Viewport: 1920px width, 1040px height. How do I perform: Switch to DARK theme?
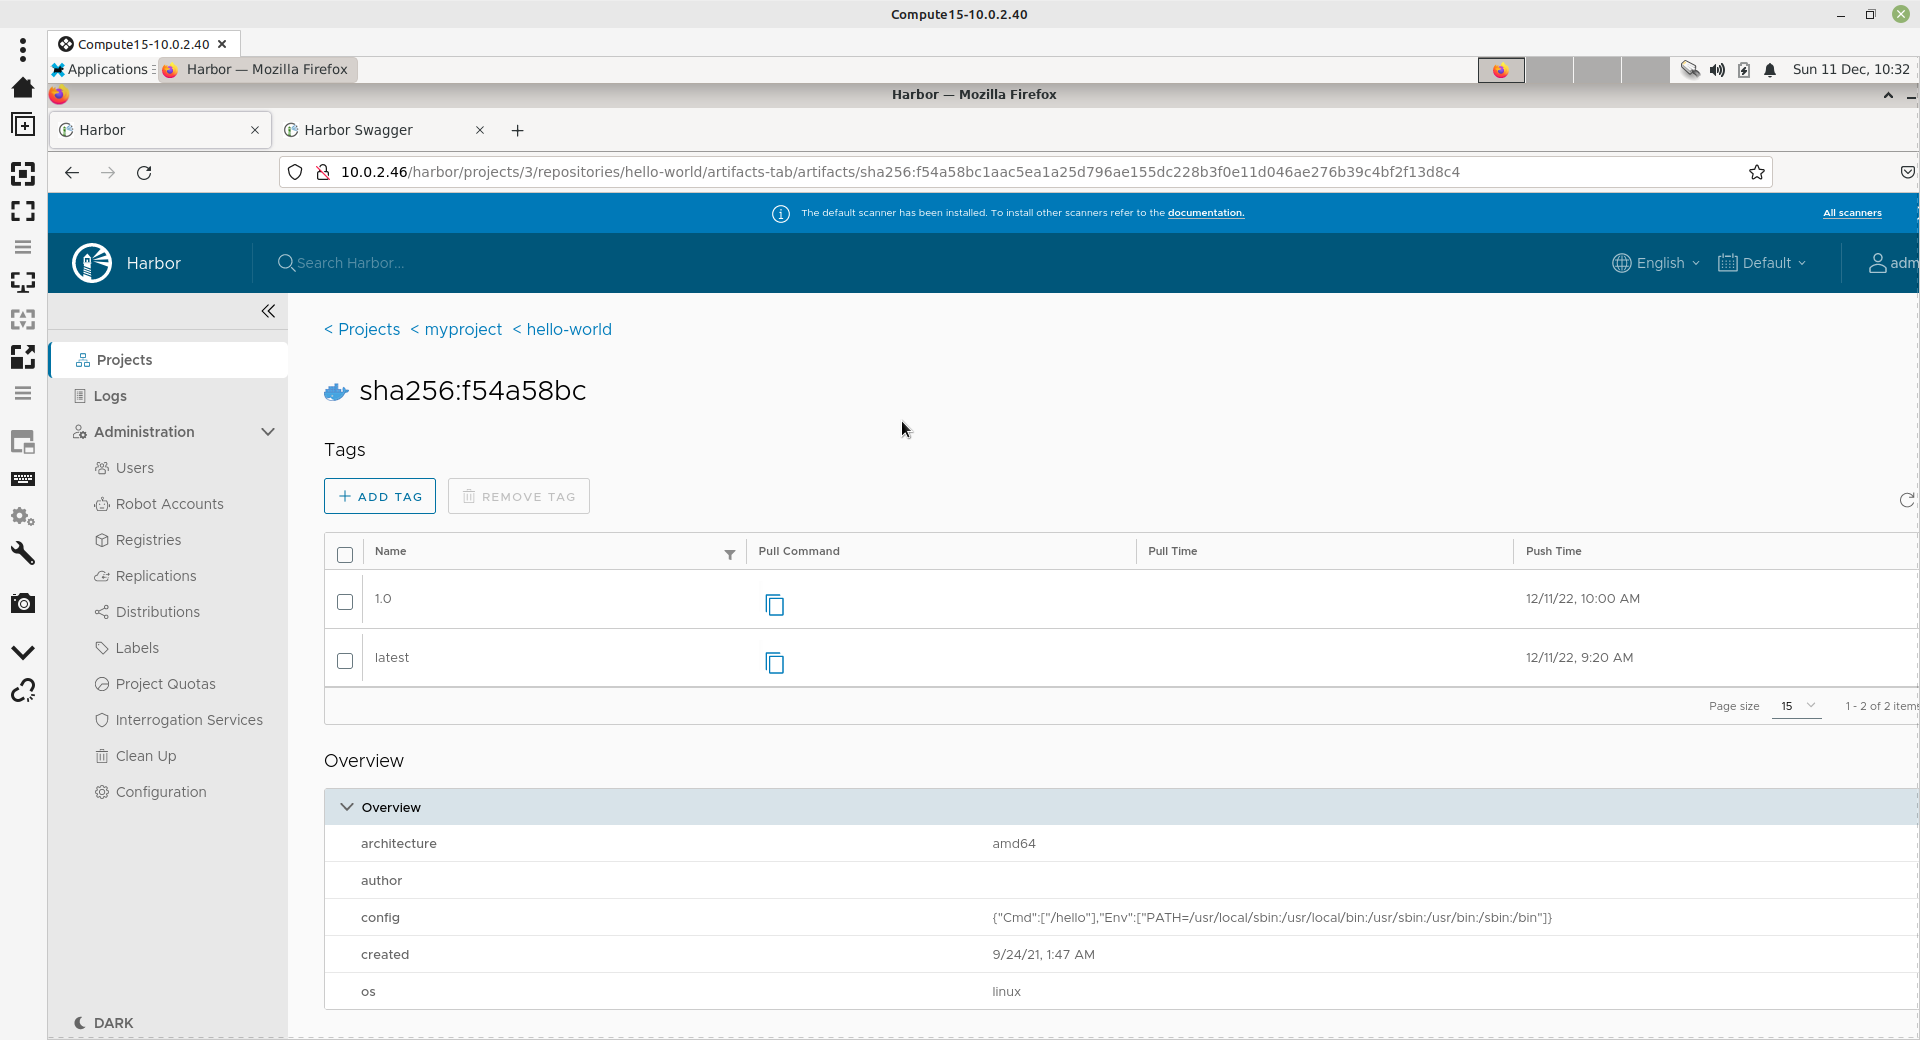pyautogui.click(x=104, y=1023)
